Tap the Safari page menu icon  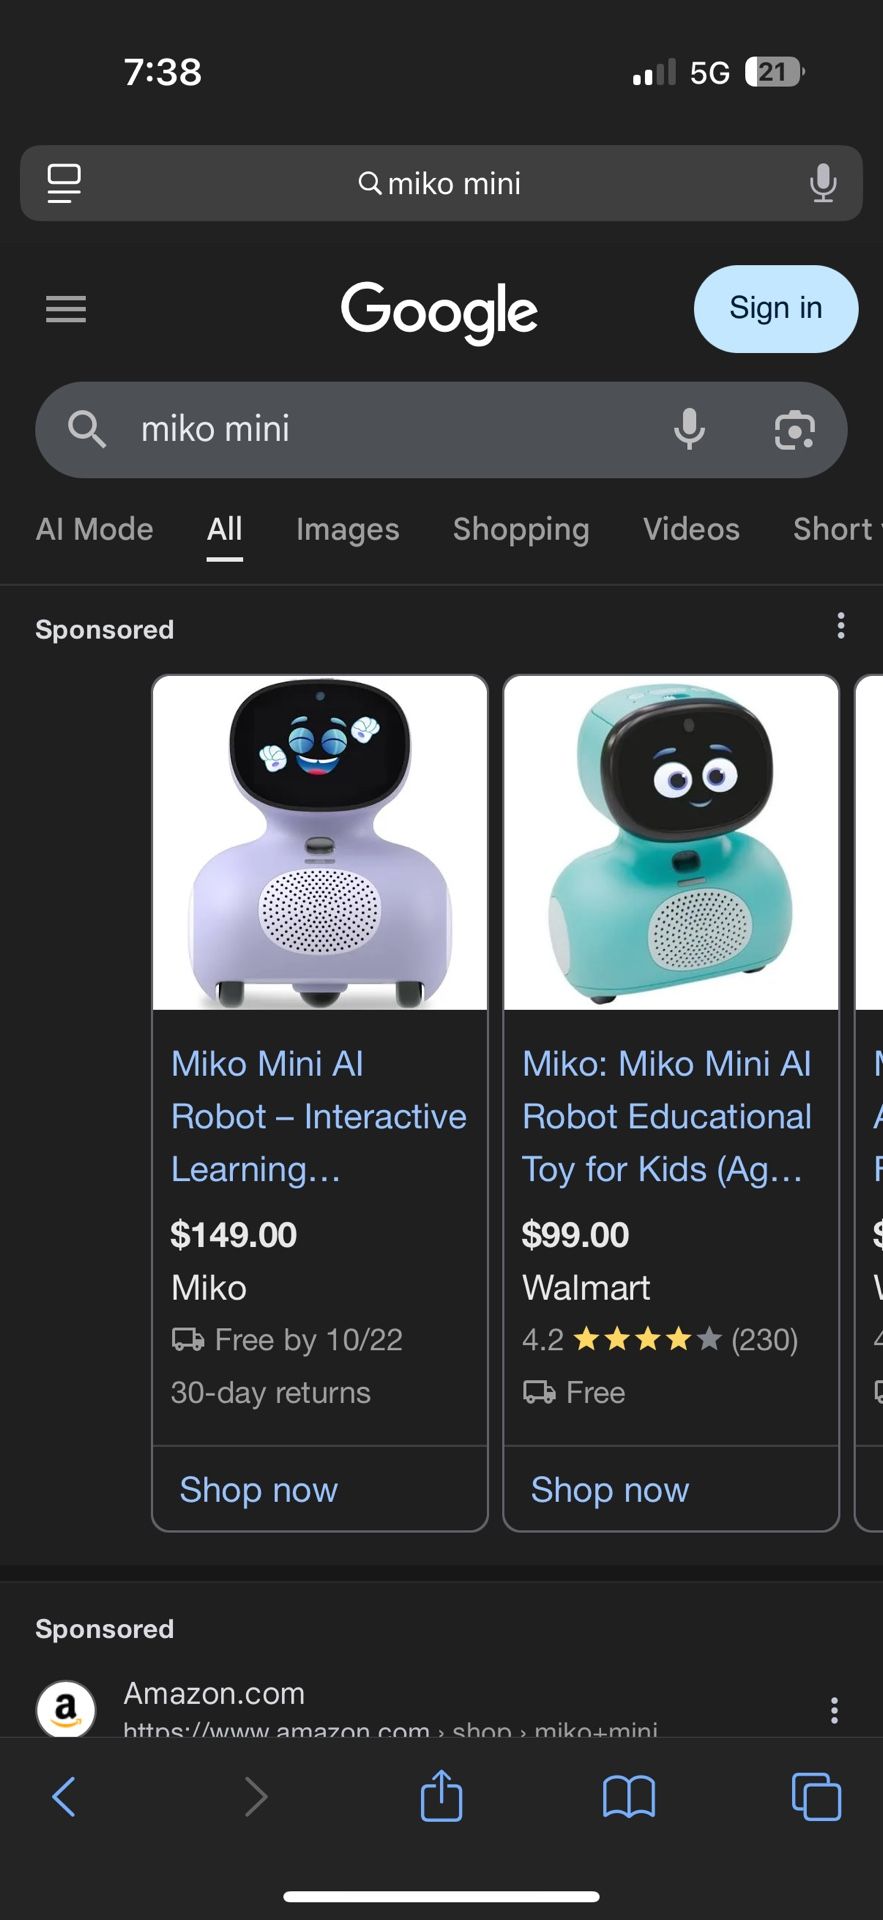pyautogui.click(x=64, y=183)
